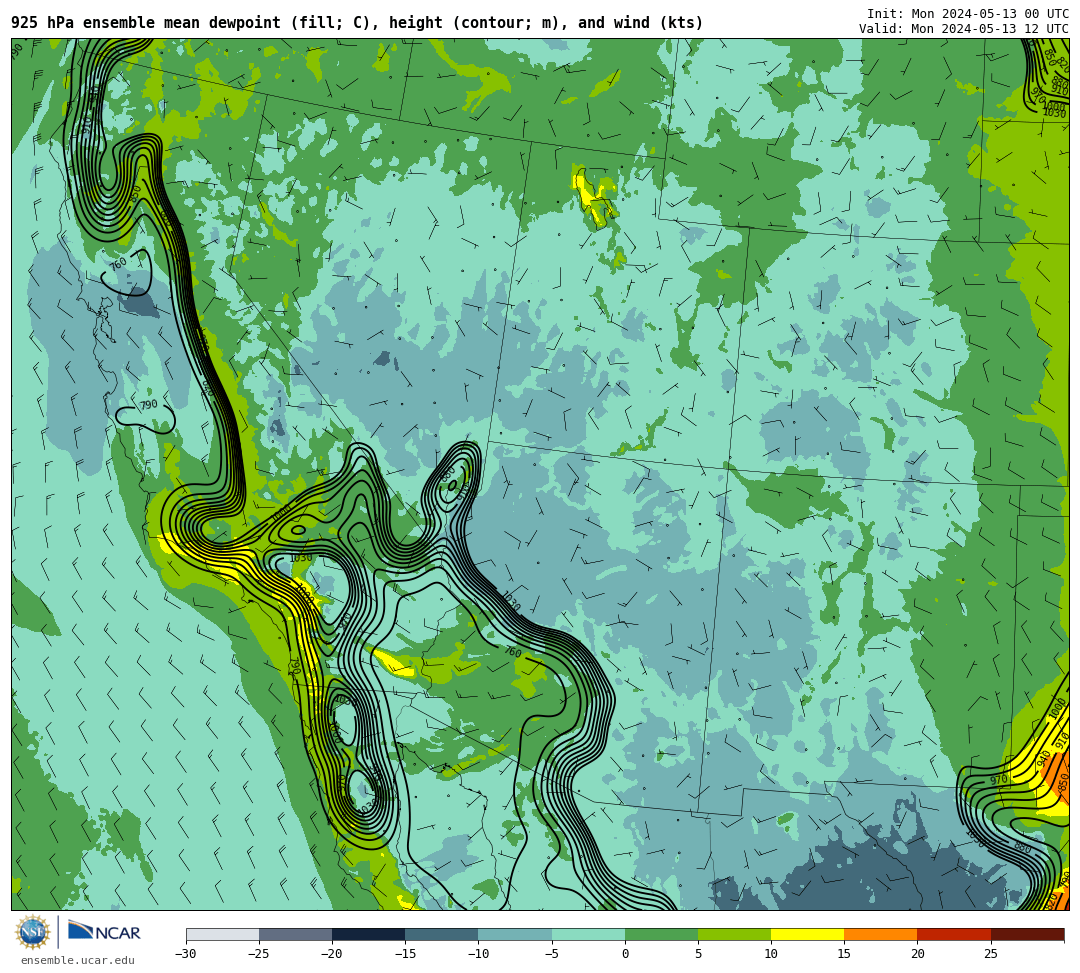The image size is (1080, 973).
Task: Click the 'Valid: Mon 2024-05-13 12 UTC' text
Action: tap(964, 29)
